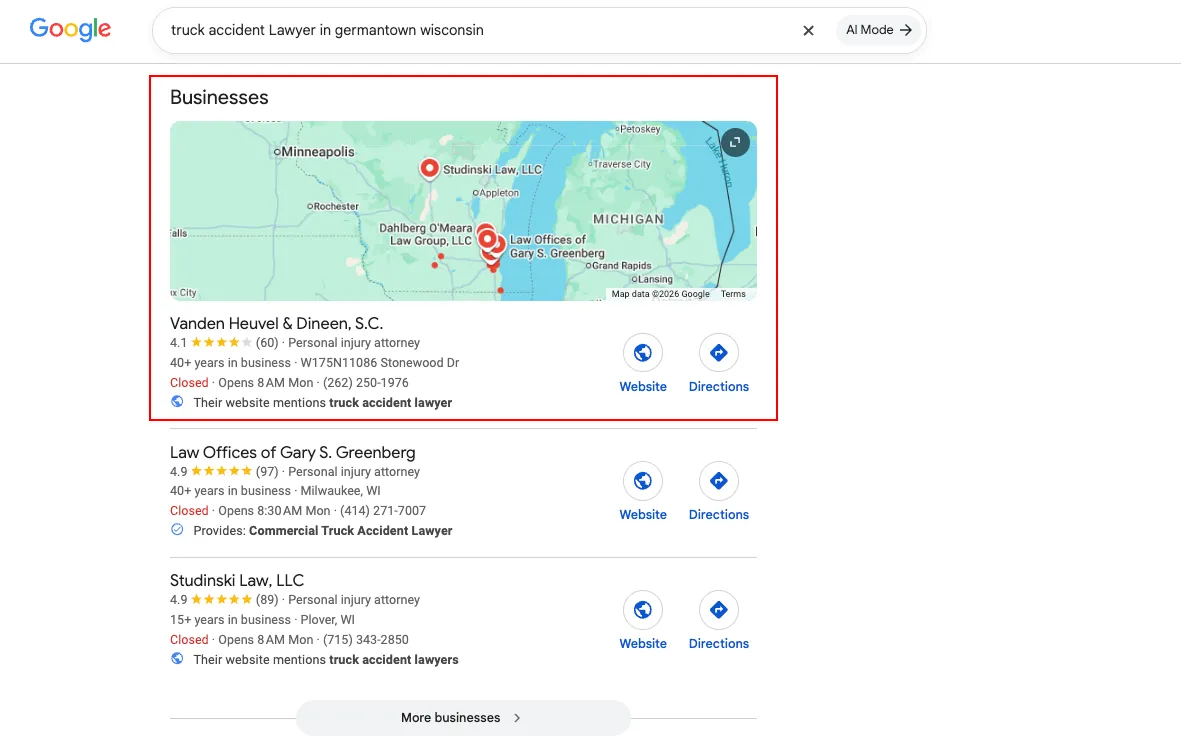Click Law Offices of Gary S. Greenberg map label

[557, 246]
